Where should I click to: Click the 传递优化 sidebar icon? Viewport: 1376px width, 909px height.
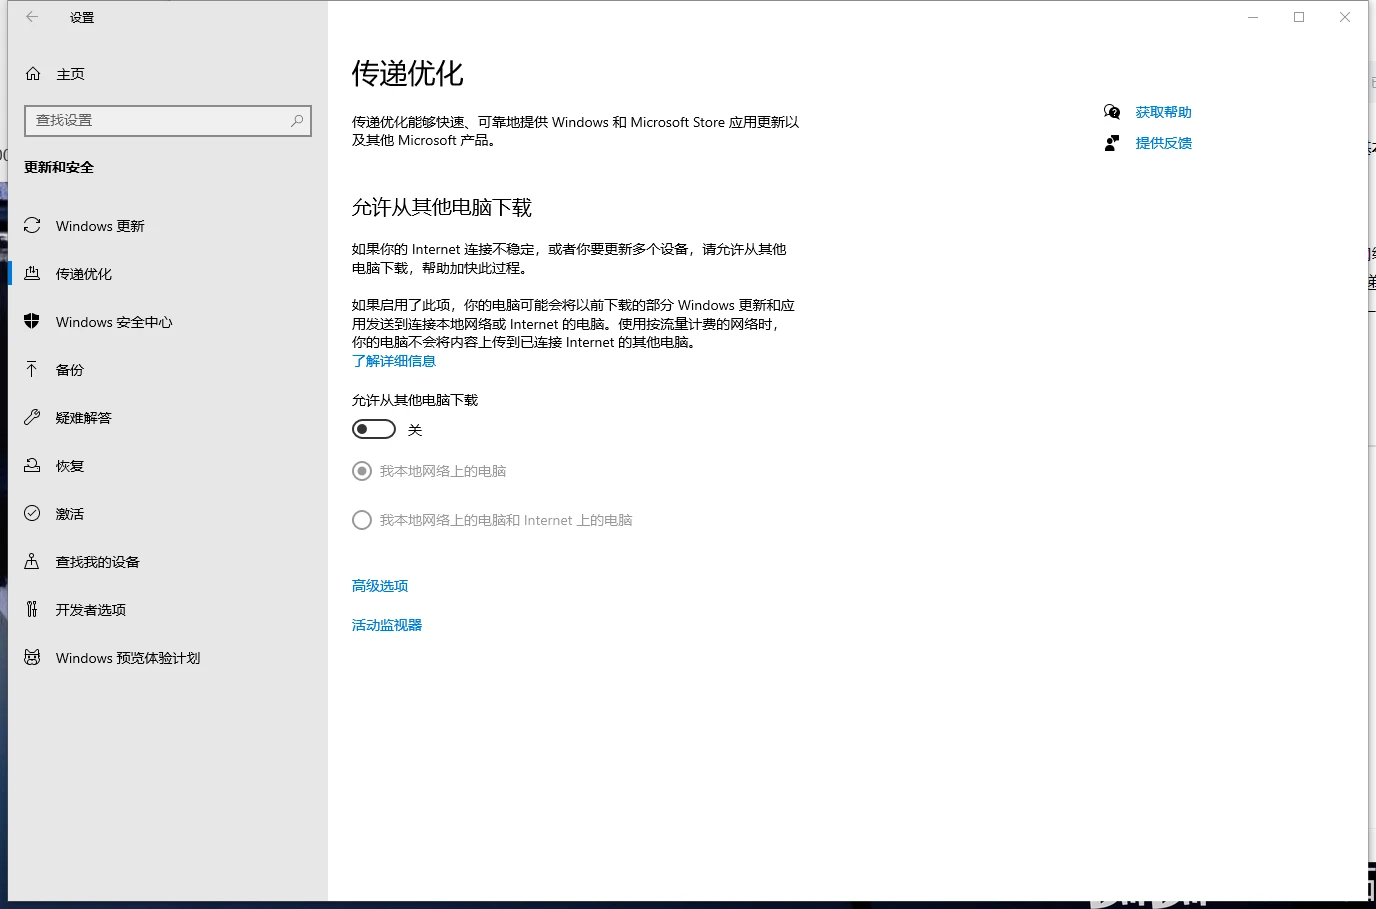(32, 274)
